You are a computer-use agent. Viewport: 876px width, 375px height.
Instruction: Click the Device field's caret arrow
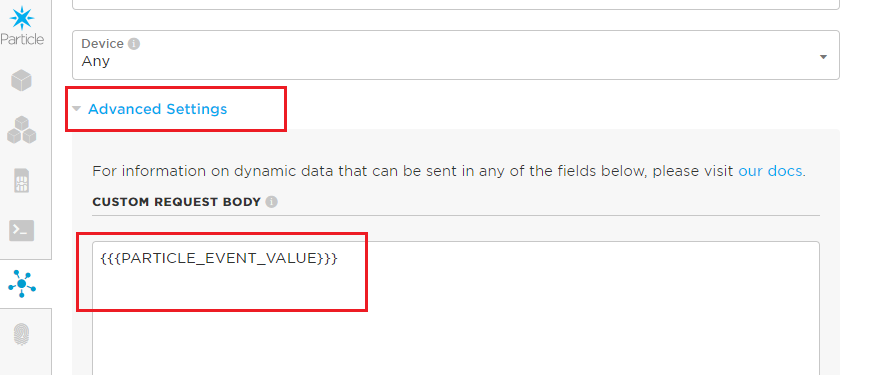click(x=823, y=56)
